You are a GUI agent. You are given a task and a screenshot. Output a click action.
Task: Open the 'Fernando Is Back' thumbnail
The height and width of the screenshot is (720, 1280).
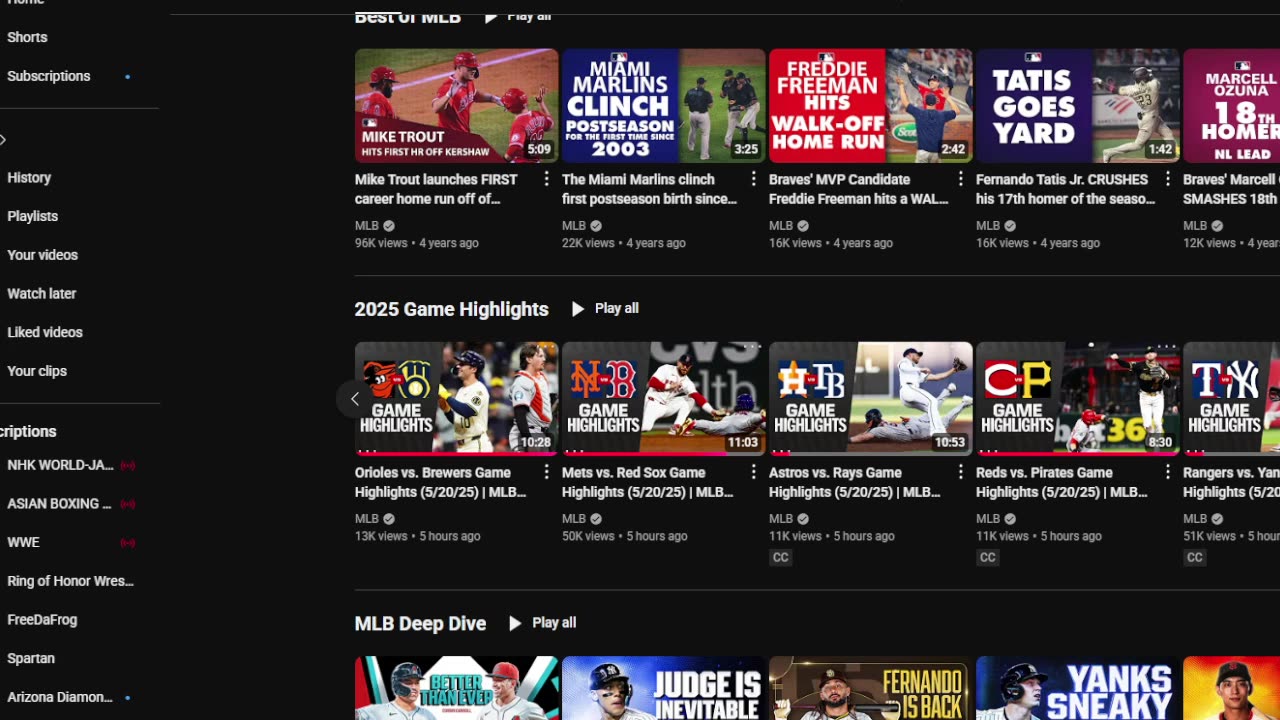click(870, 688)
